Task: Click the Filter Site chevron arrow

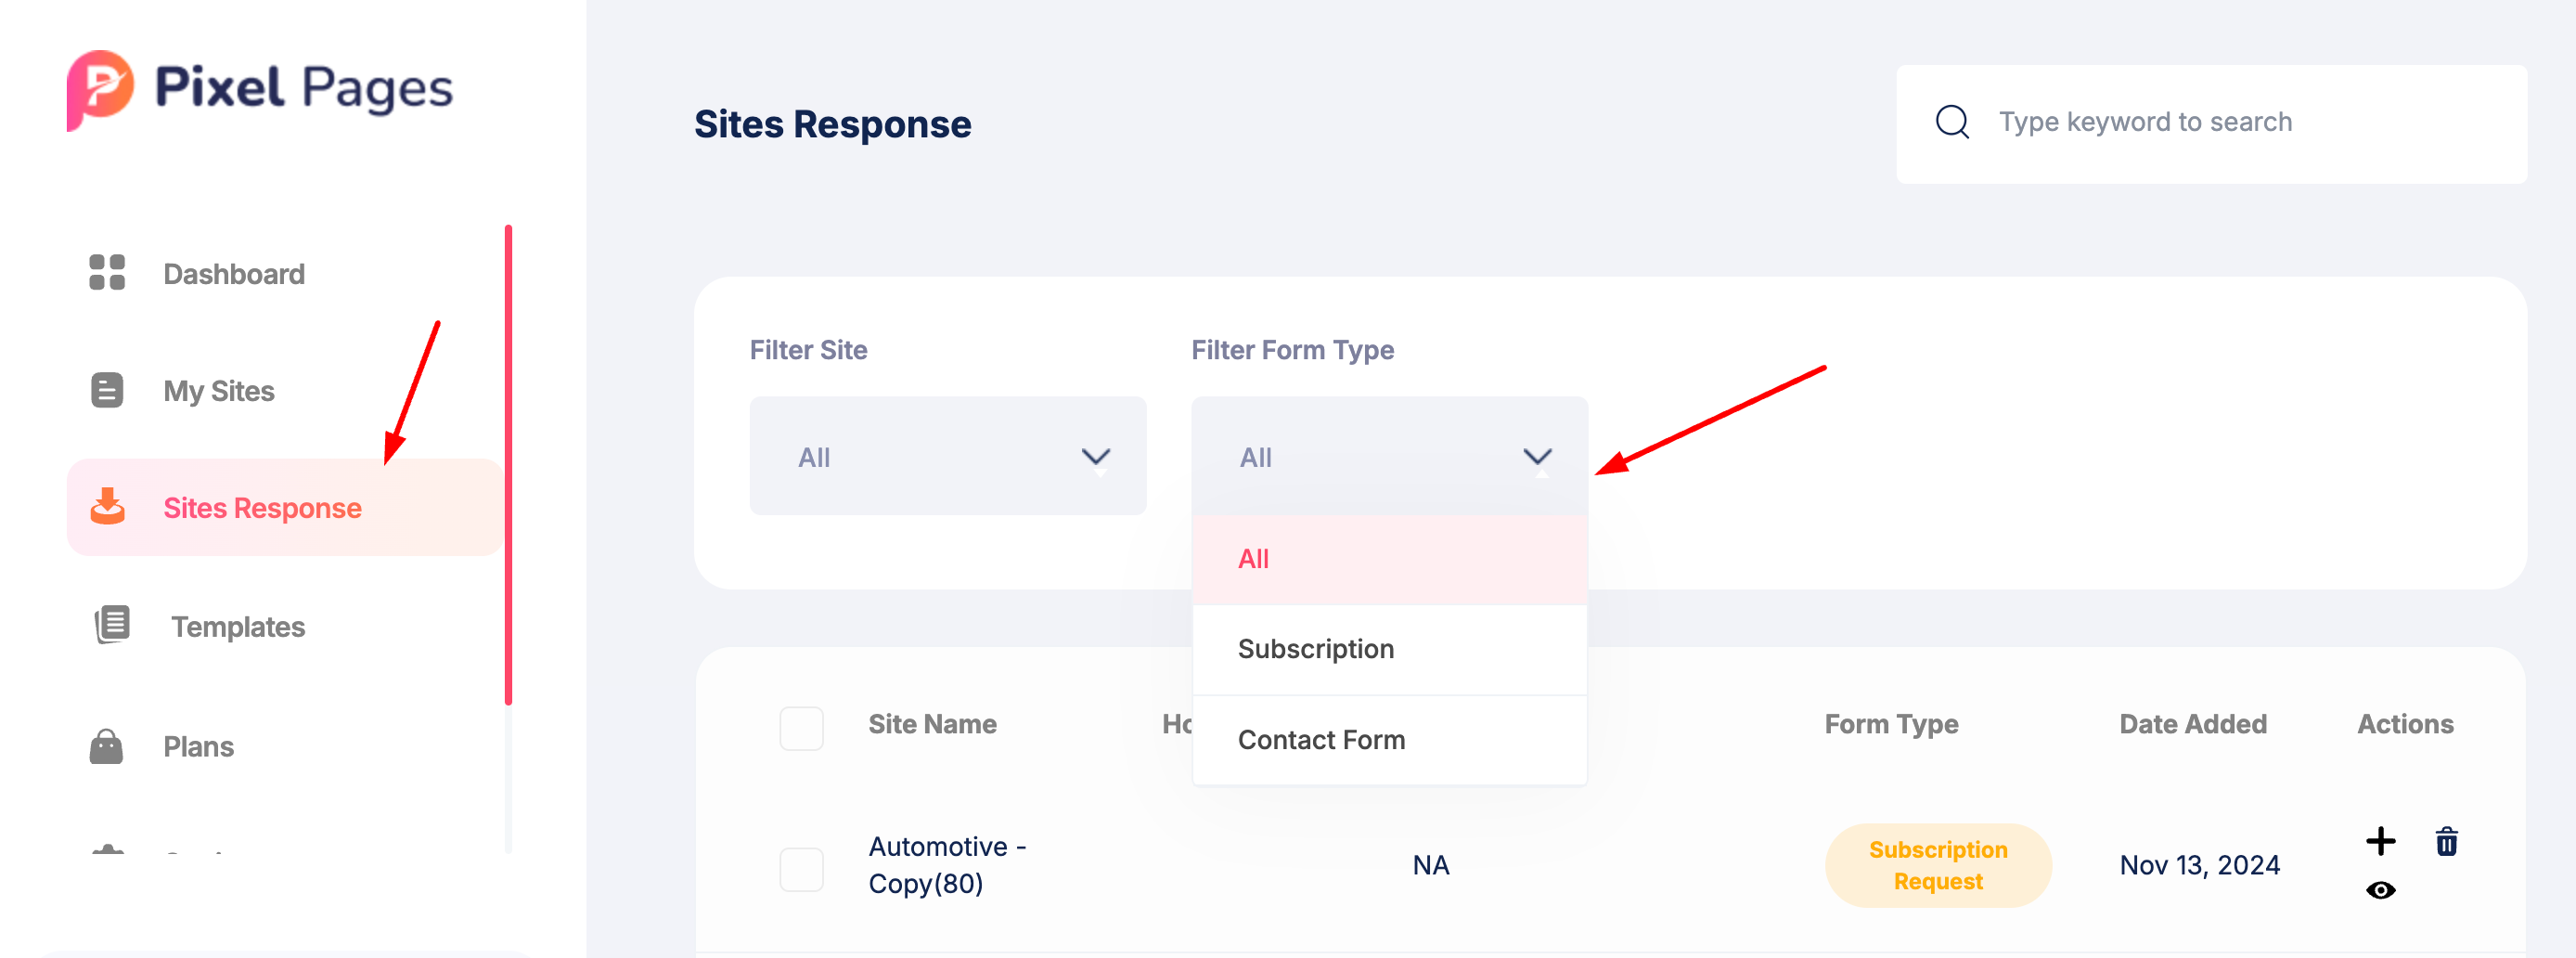Action: [x=1096, y=457]
